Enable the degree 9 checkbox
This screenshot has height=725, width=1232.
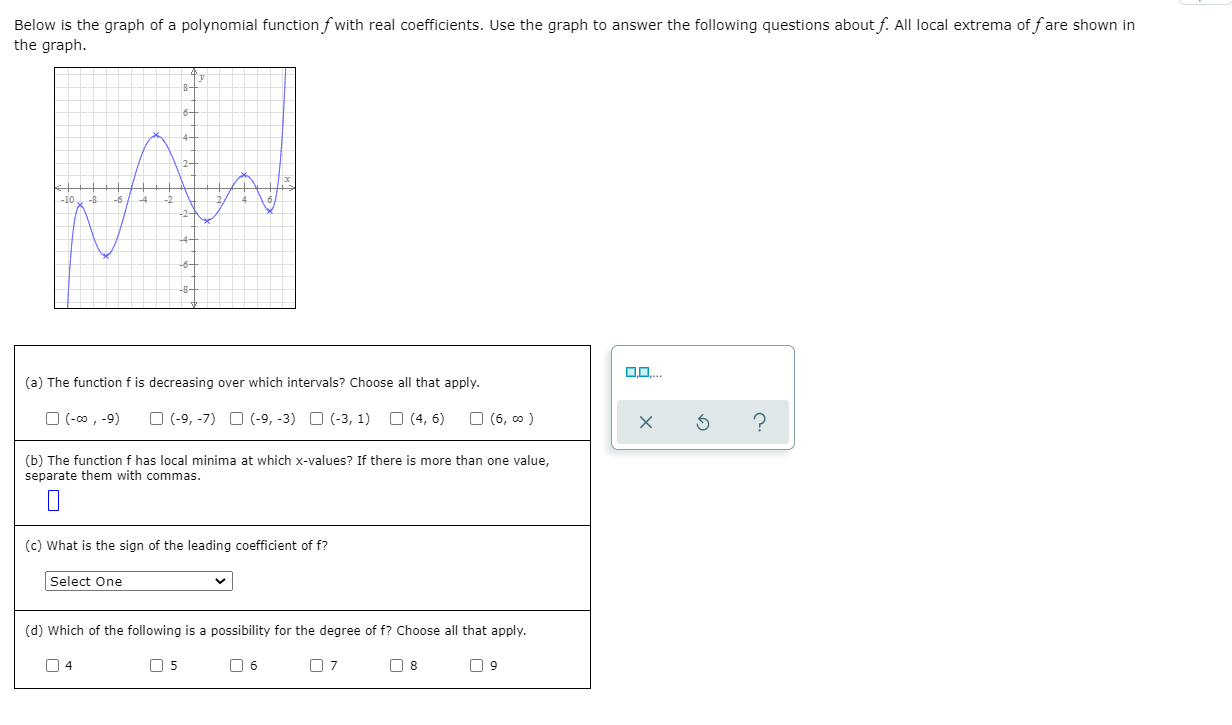click(476, 664)
